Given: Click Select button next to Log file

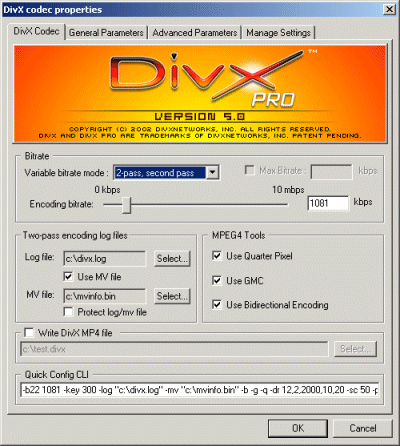Looking at the screenshot, I should 172,258.
